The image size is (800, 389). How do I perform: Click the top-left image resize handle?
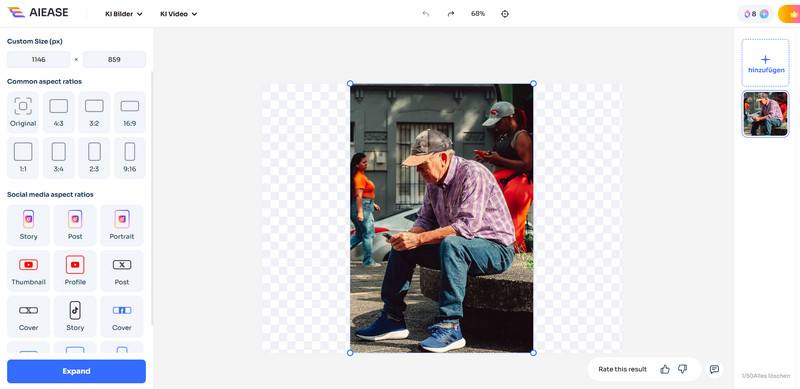[x=350, y=83]
